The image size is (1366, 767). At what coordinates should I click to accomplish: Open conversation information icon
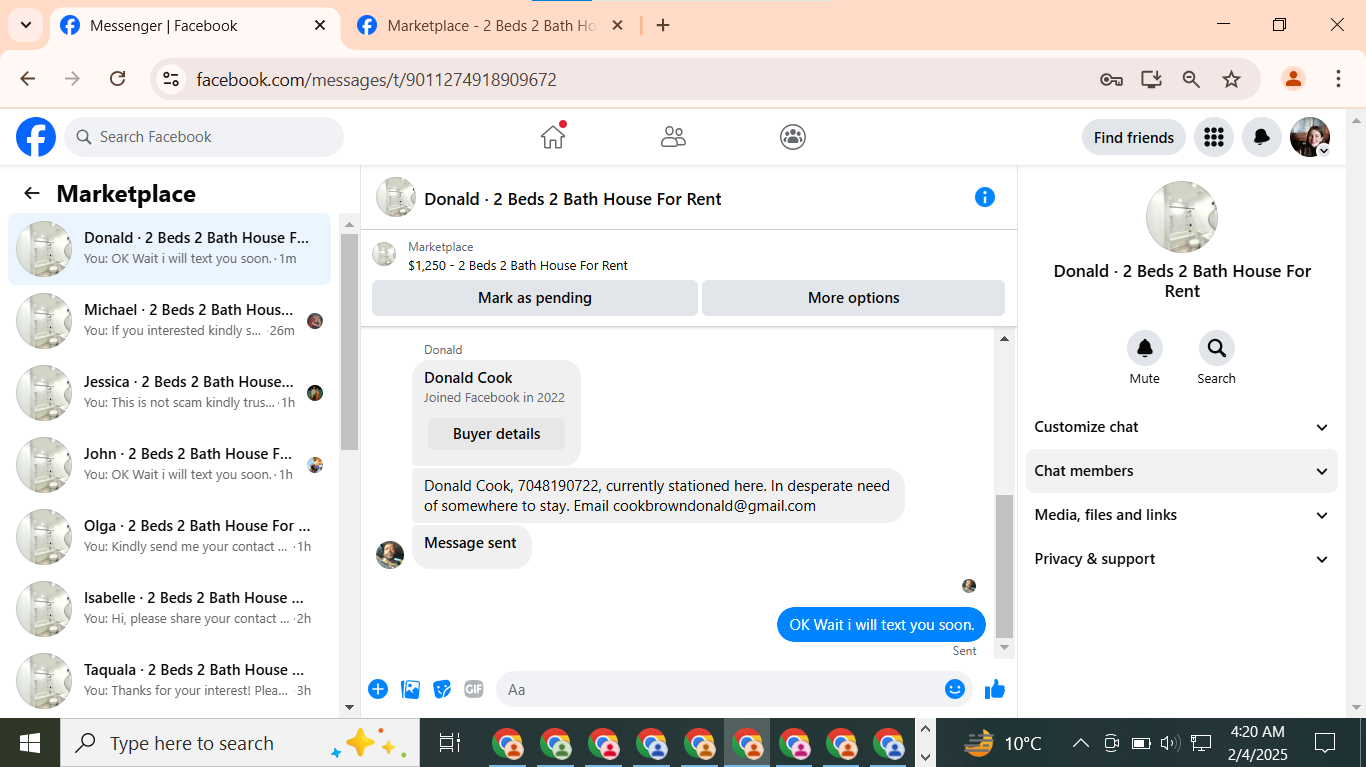(x=985, y=197)
